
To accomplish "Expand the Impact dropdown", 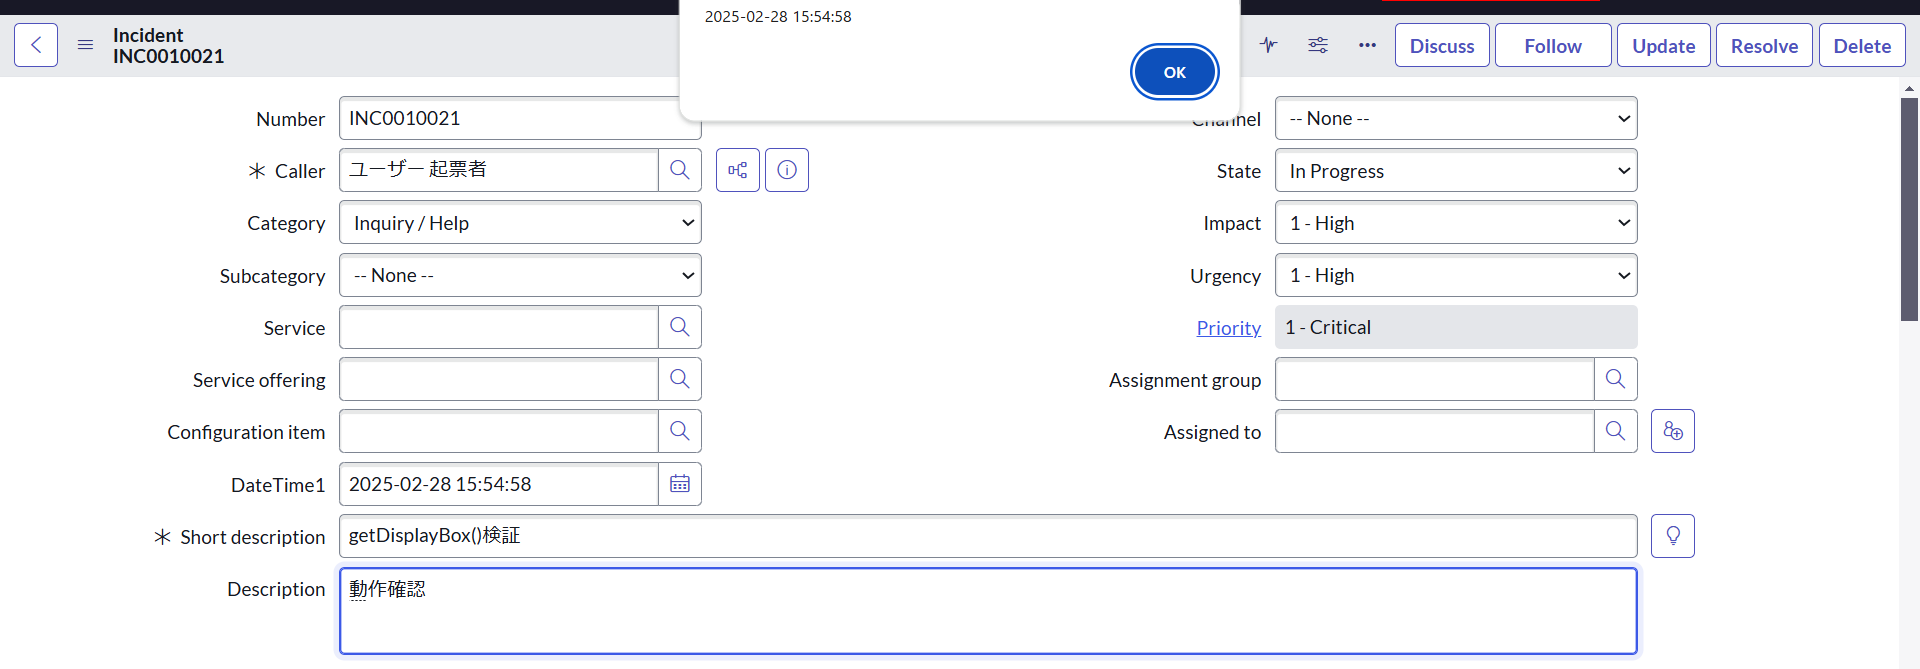I will click(x=1456, y=223).
